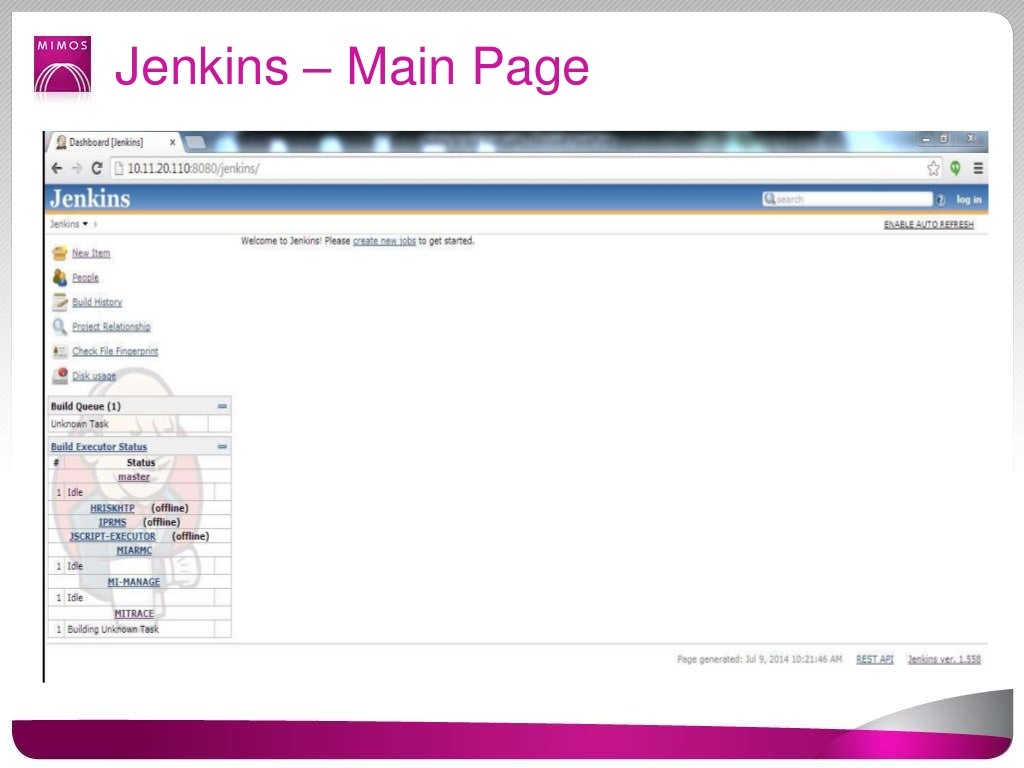Click the Jenkins breadcrumb text
This screenshot has width=1024, height=768.
click(x=64, y=224)
